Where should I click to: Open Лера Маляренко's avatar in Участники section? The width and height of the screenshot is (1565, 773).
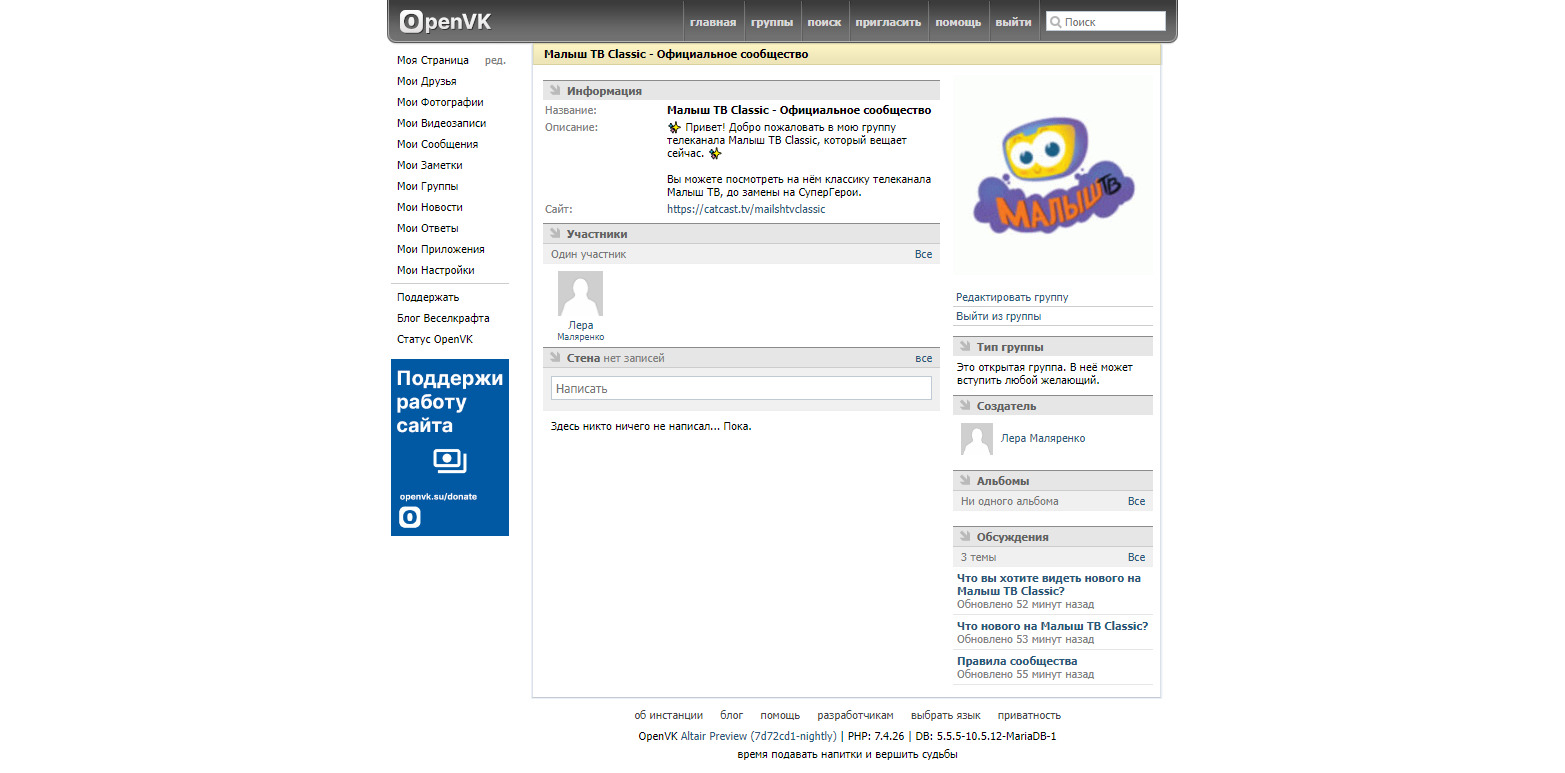pyautogui.click(x=579, y=295)
